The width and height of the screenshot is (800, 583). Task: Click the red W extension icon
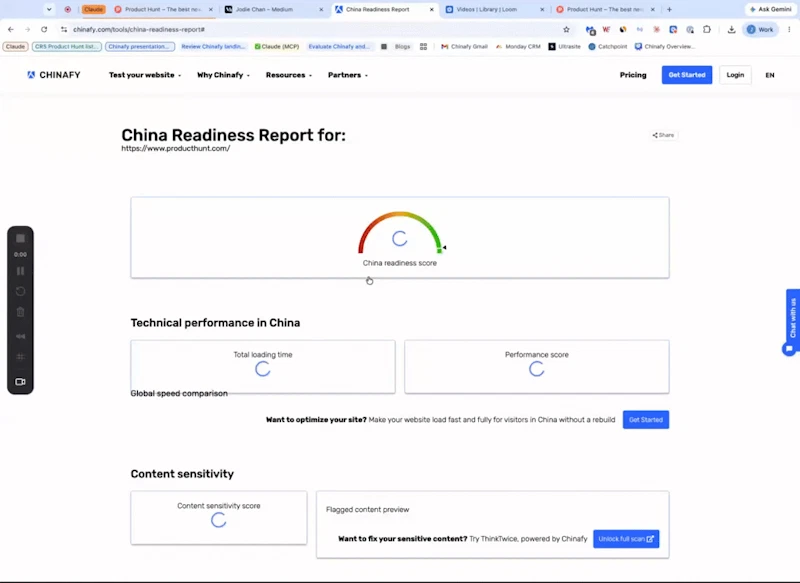[x=606, y=30]
